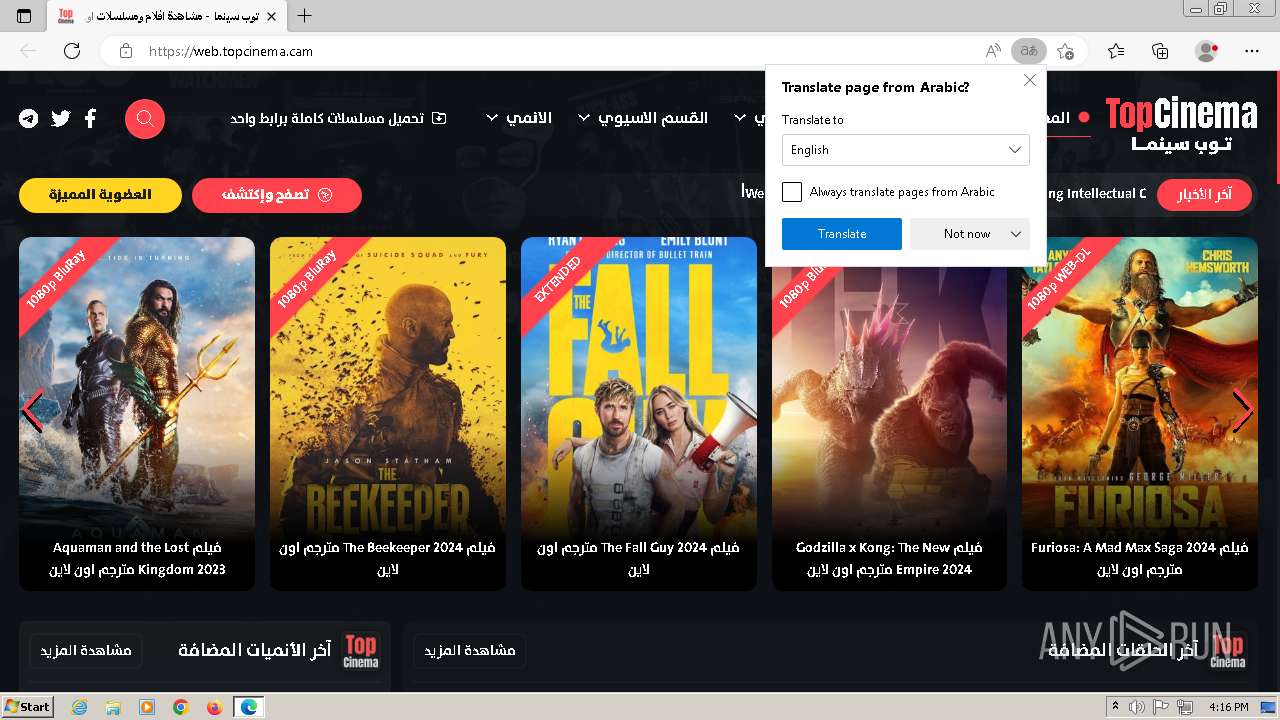Go to previous slide in movie carousel

[x=32, y=411]
